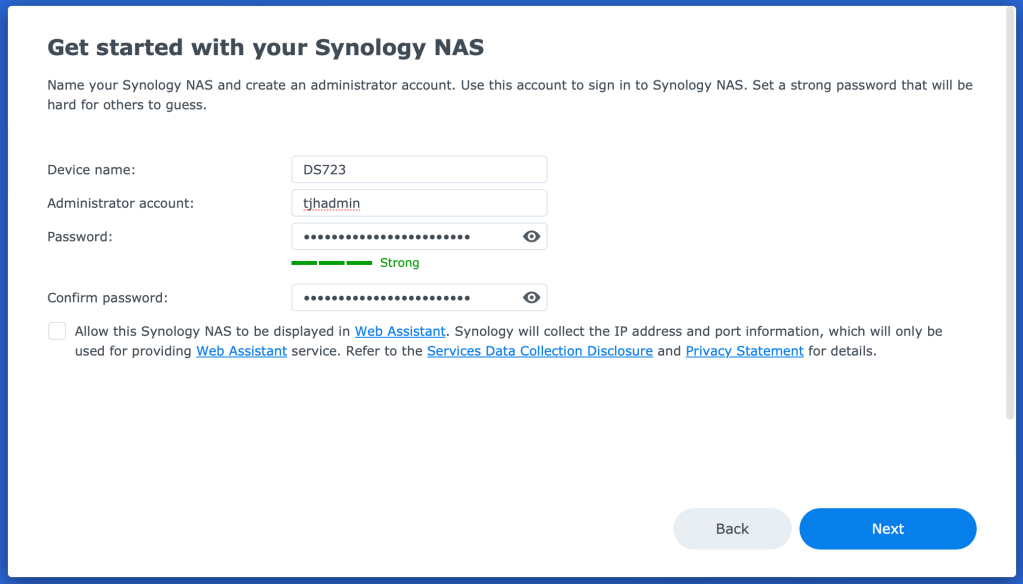Viewport: 1023px width, 584px height.
Task: Click the "Device name:" label
Action: (x=91, y=170)
